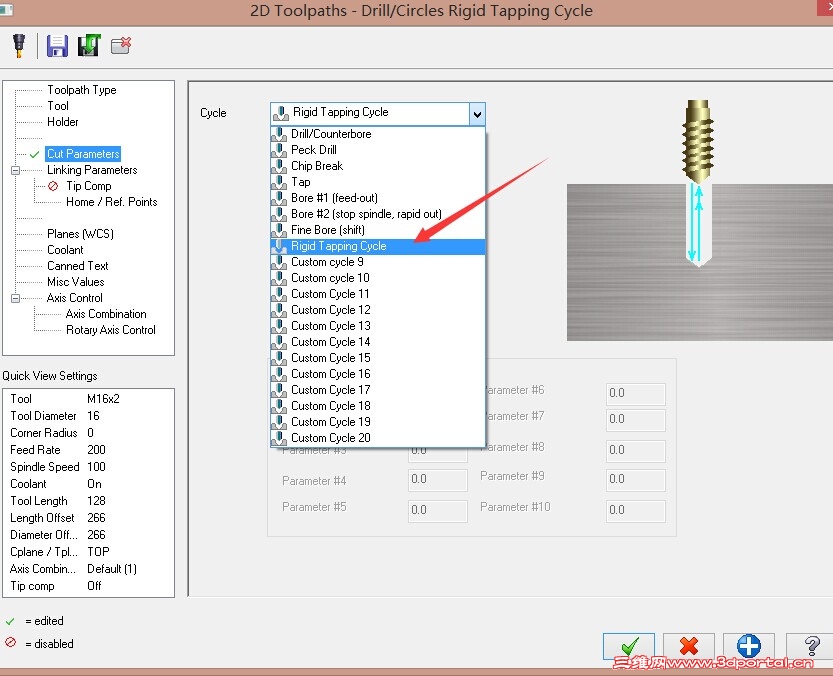Open Axis Control page in tree
The width and height of the screenshot is (833, 676).
tap(74, 298)
